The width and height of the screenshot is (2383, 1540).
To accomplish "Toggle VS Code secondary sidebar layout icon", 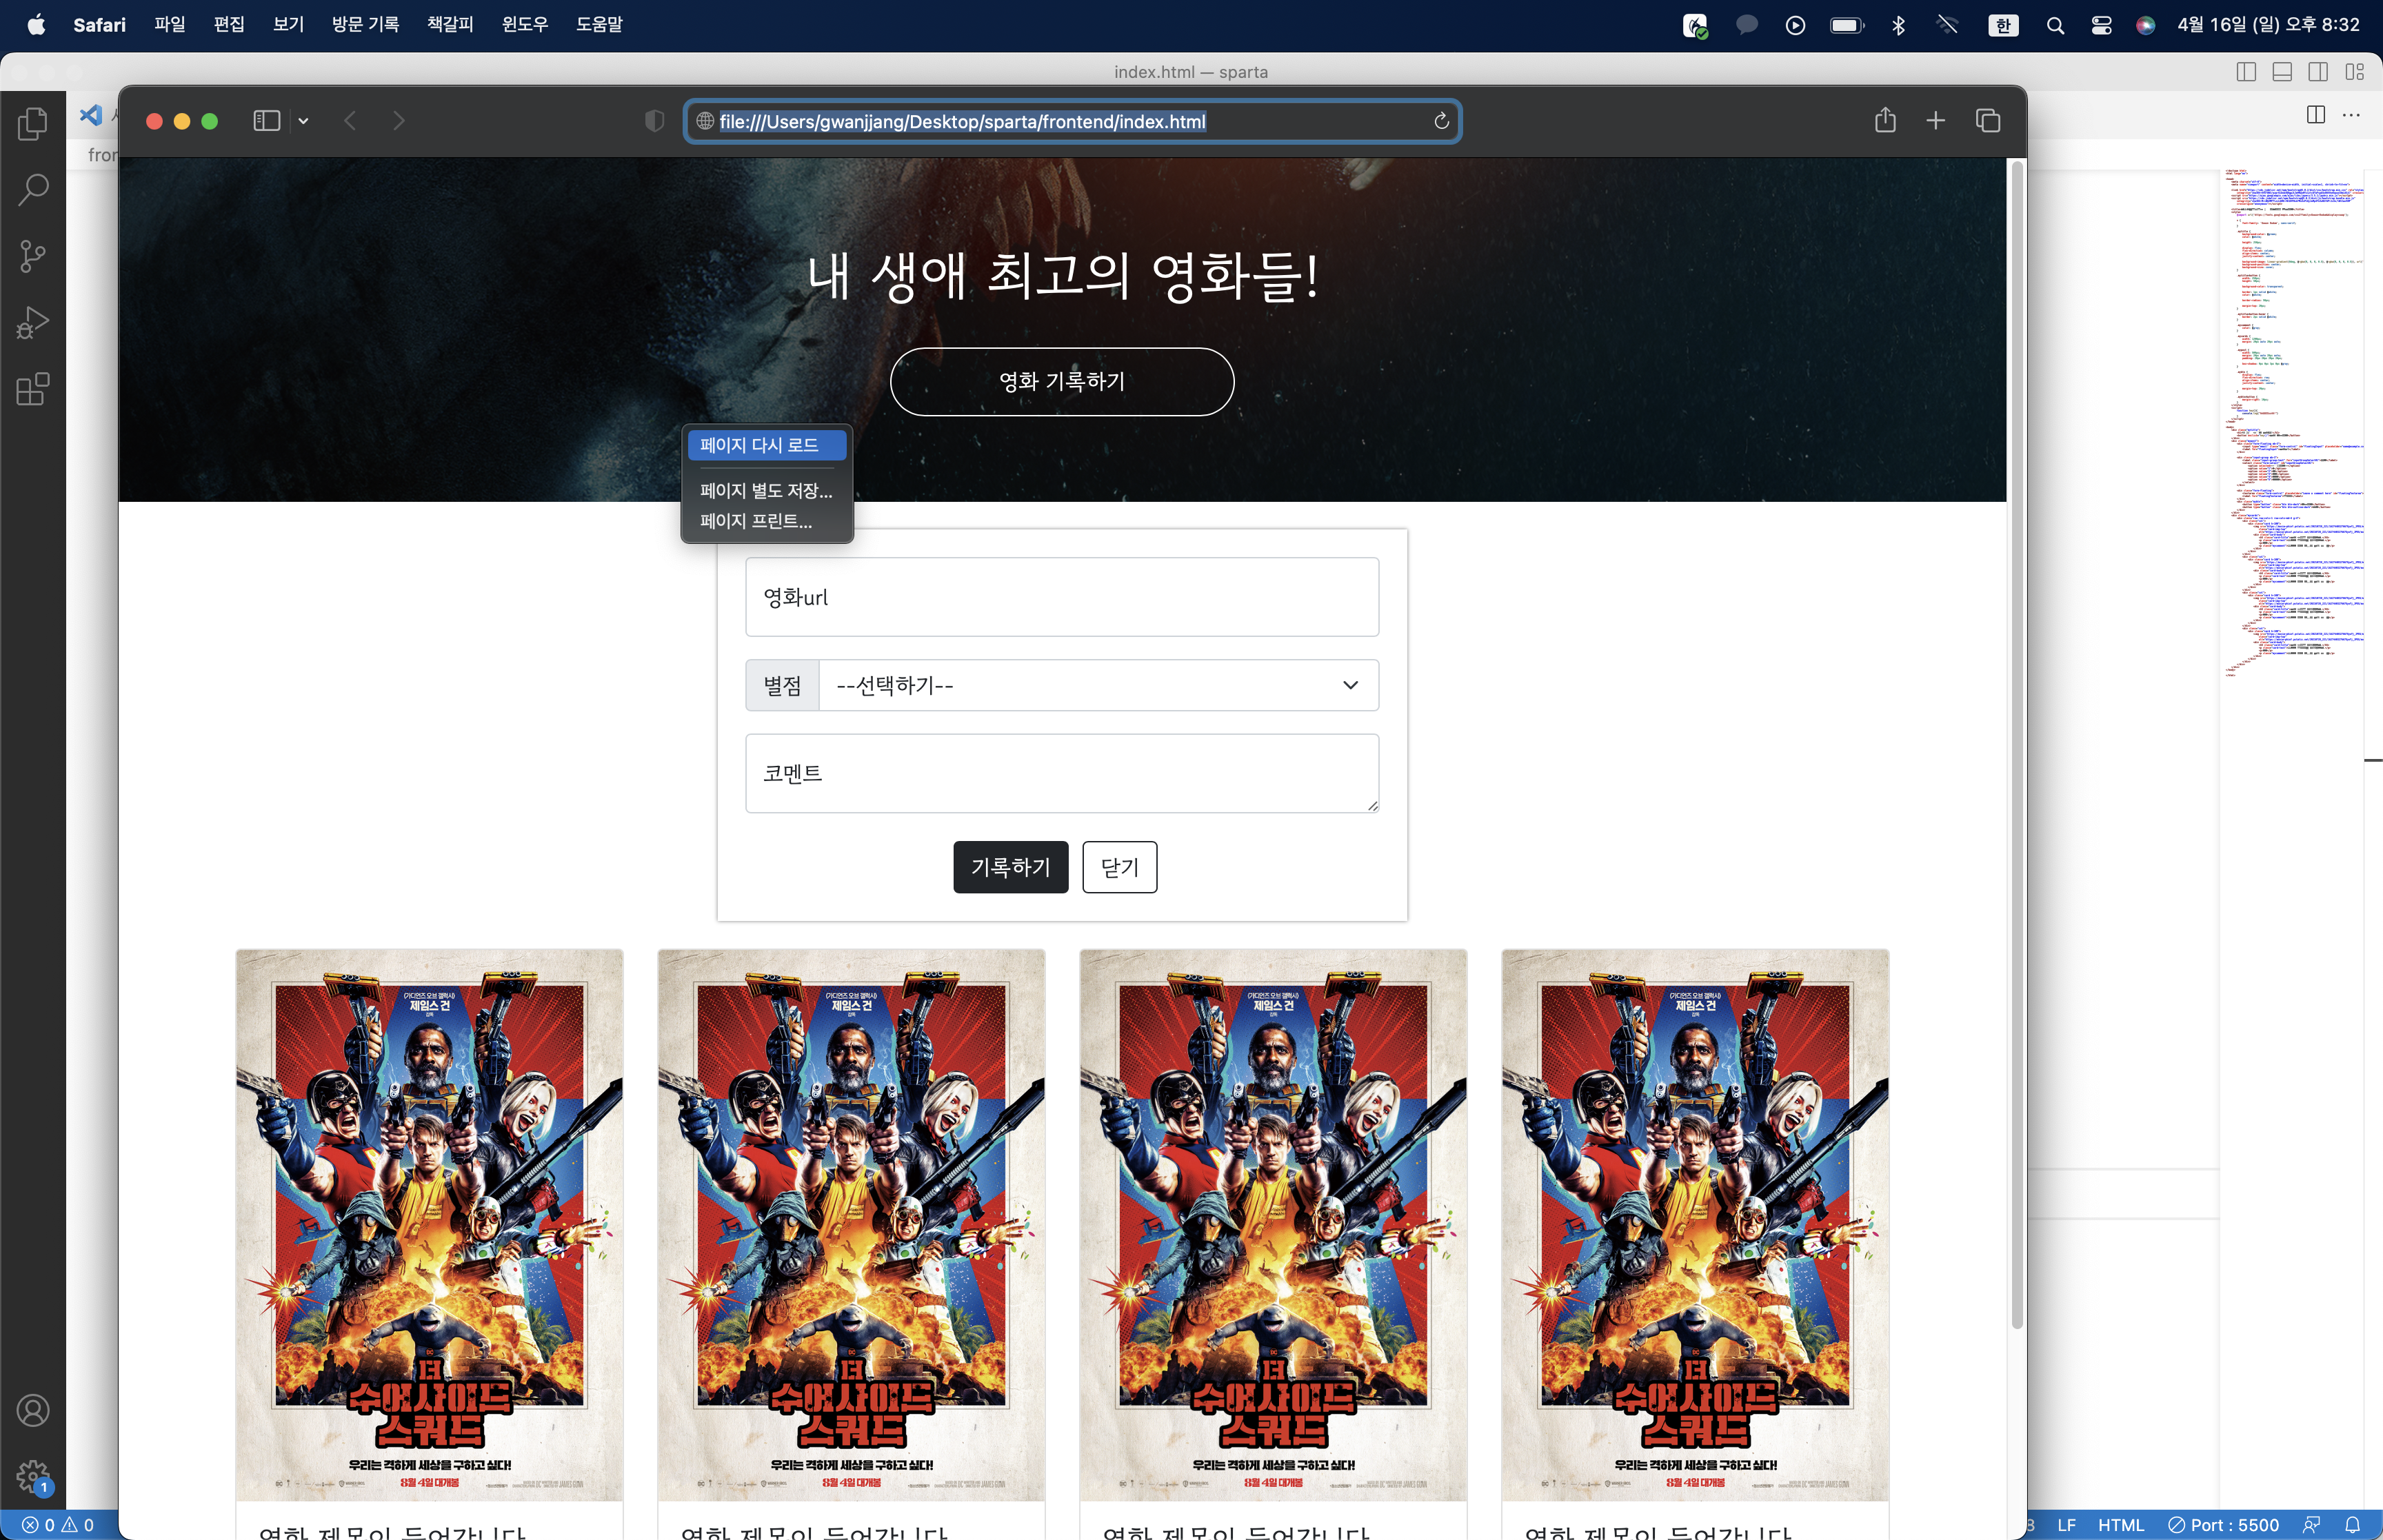I will click(x=2318, y=72).
